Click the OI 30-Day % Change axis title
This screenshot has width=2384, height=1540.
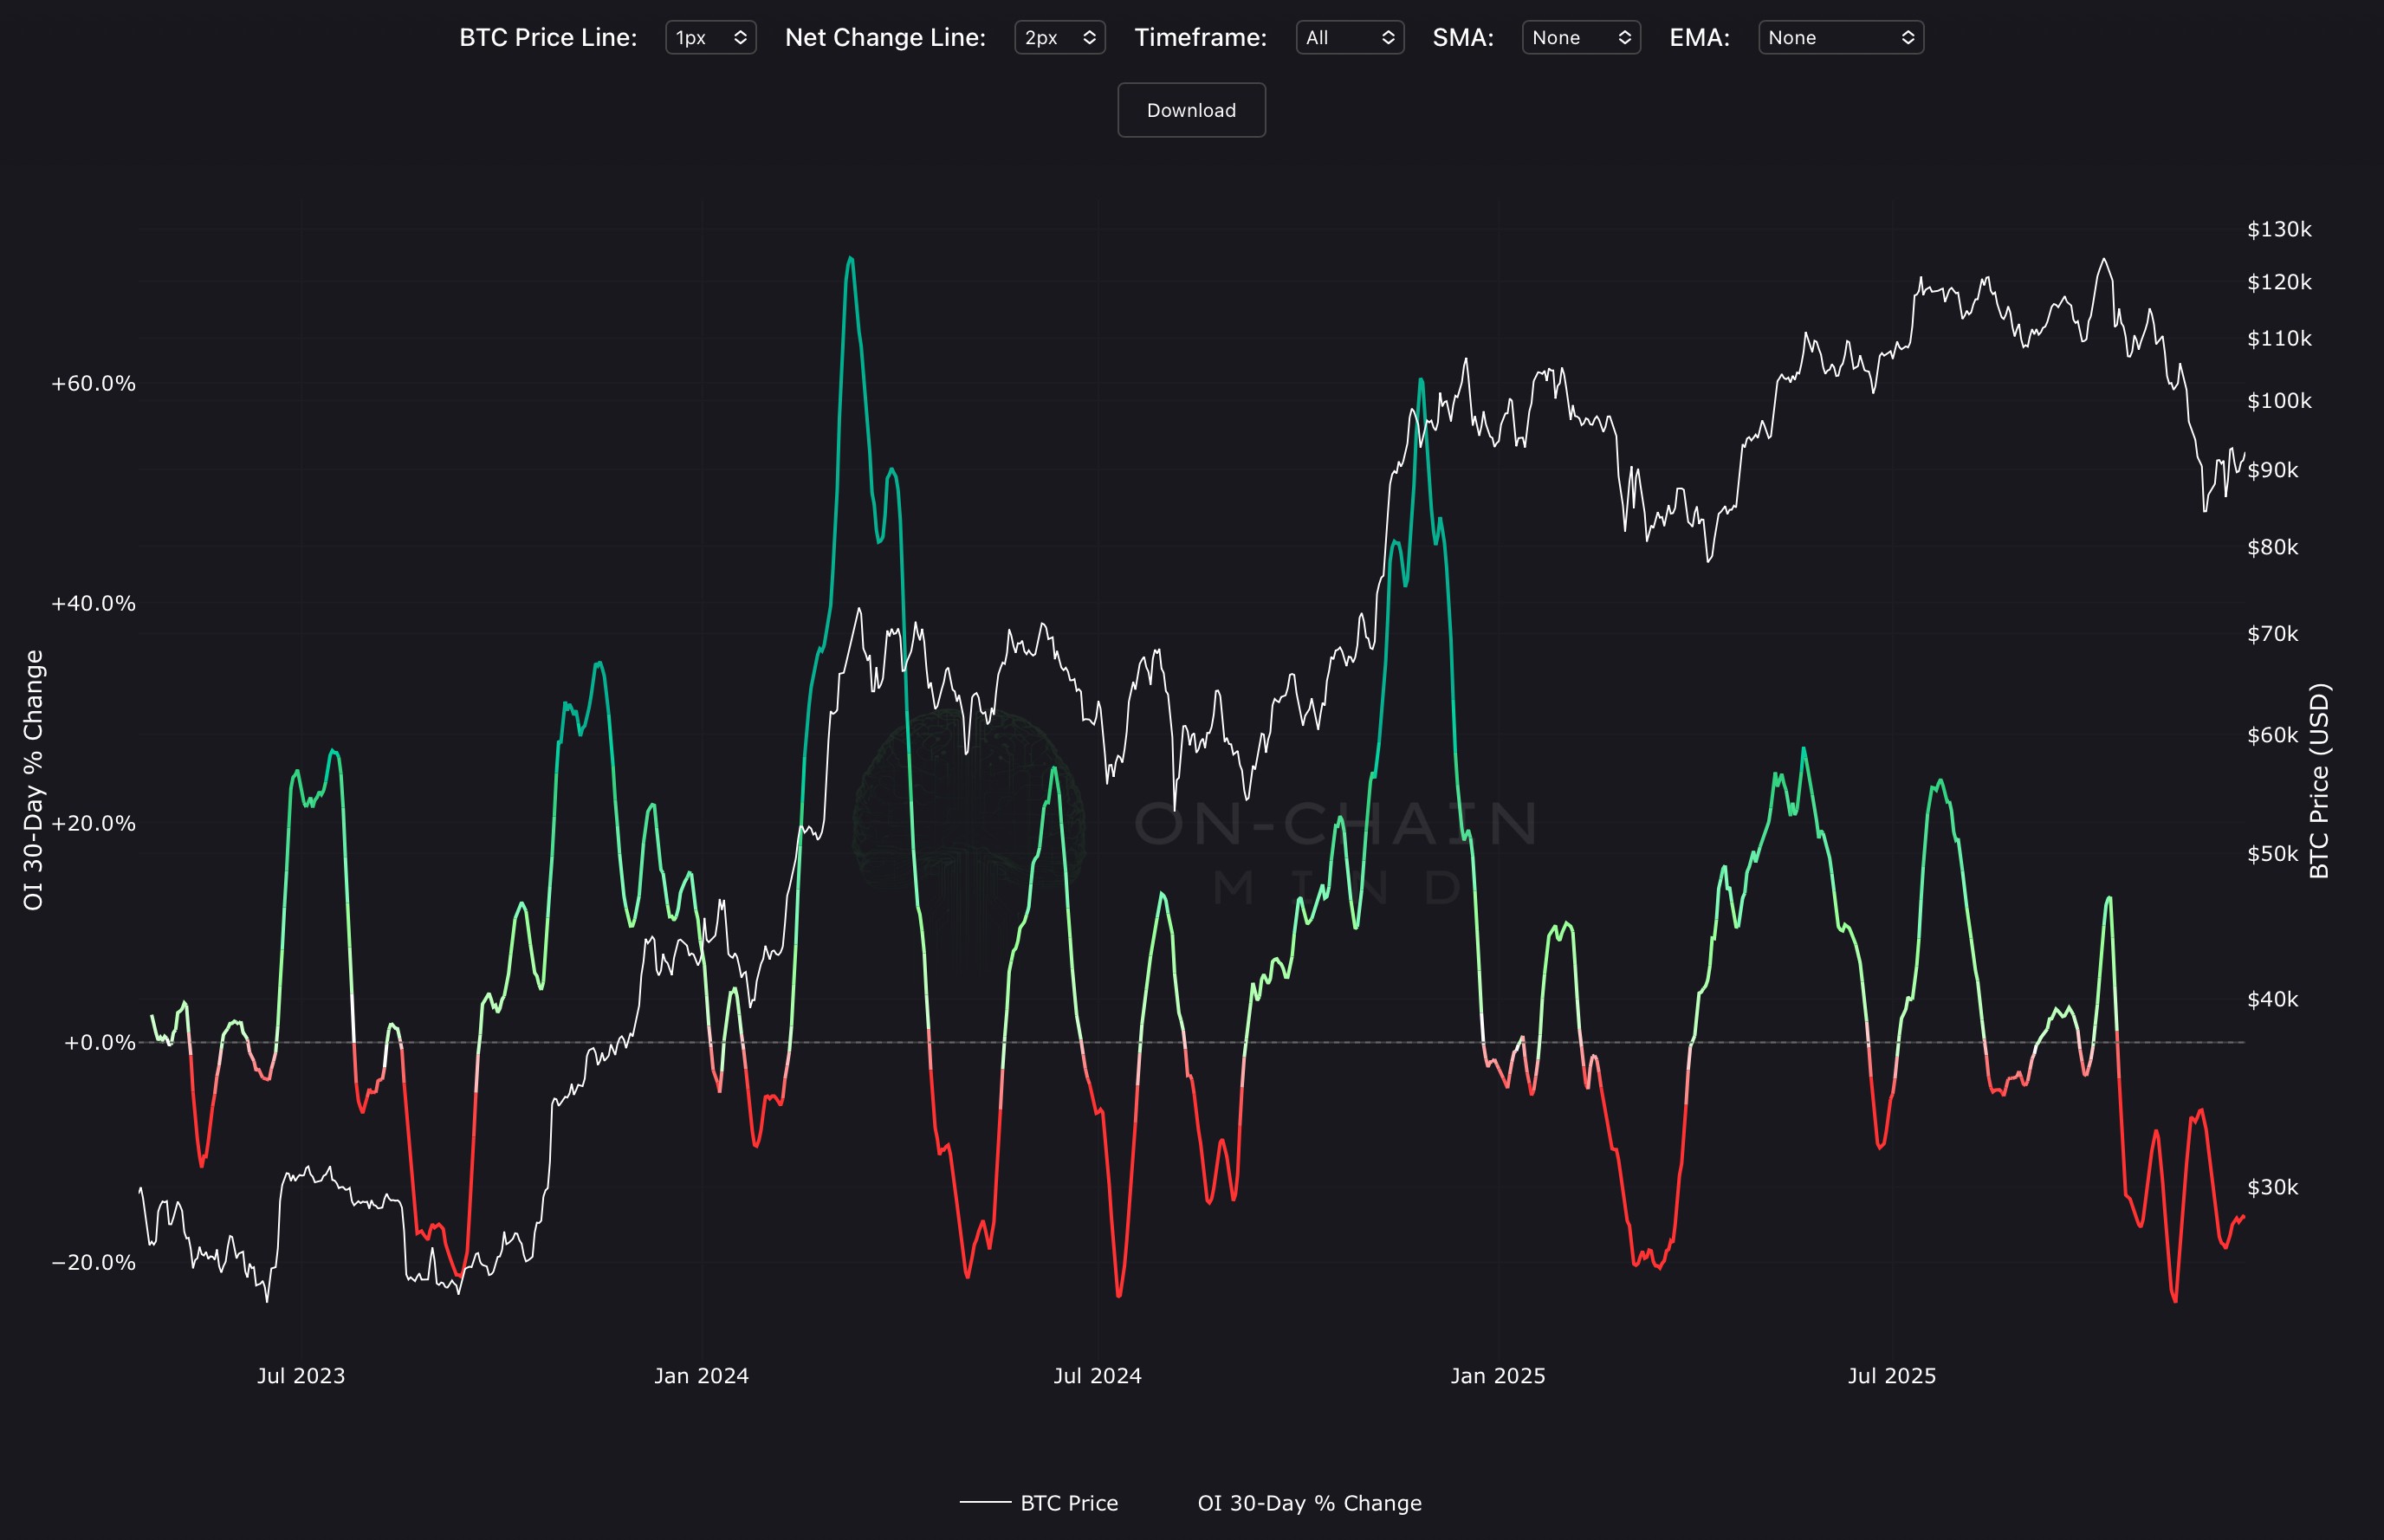click(x=33, y=780)
